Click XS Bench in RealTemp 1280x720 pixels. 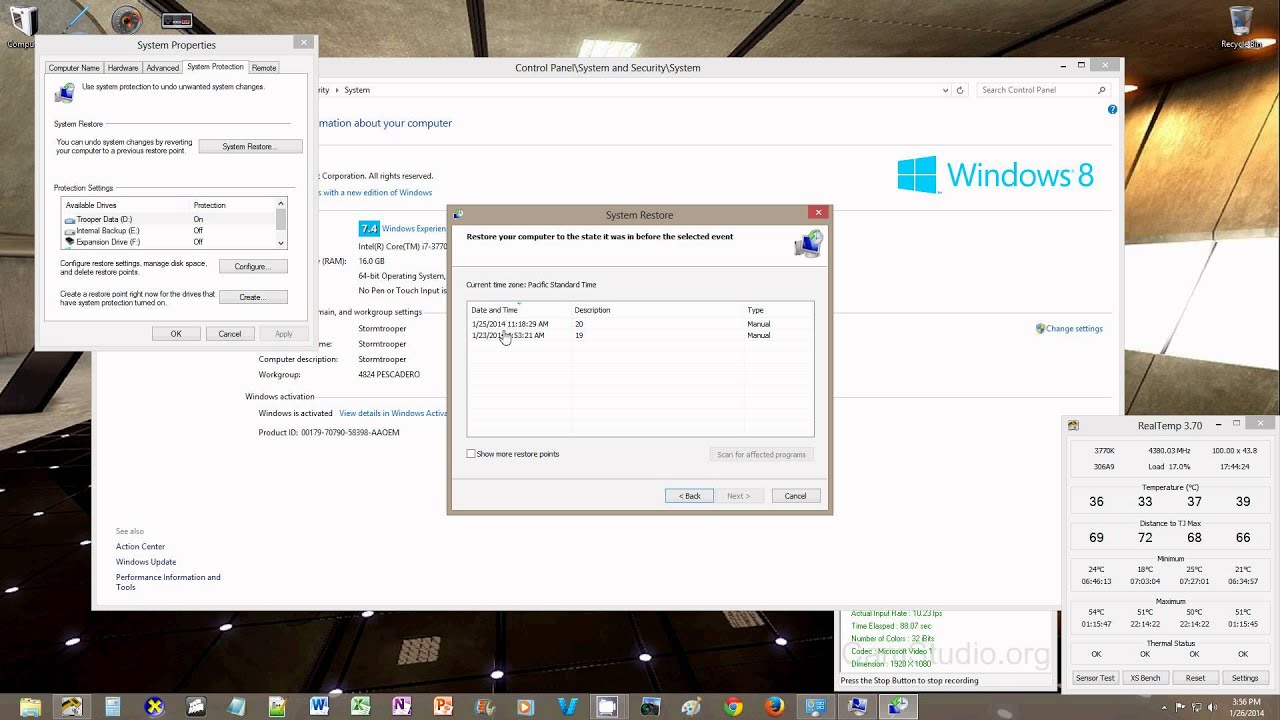[1145, 678]
